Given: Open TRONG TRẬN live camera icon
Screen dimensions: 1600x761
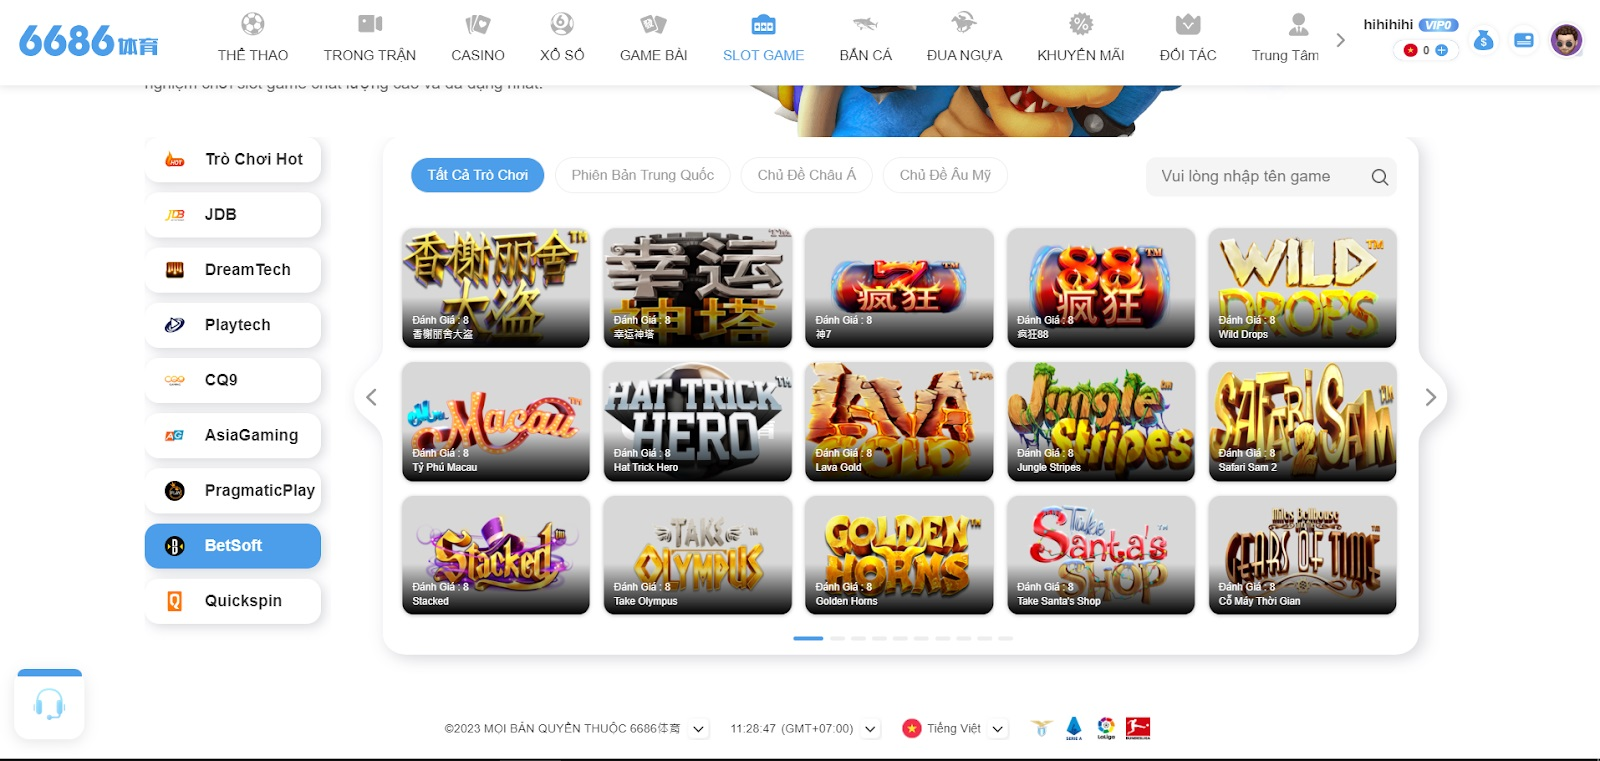Looking at the screenshot, I should coord(370,24).
